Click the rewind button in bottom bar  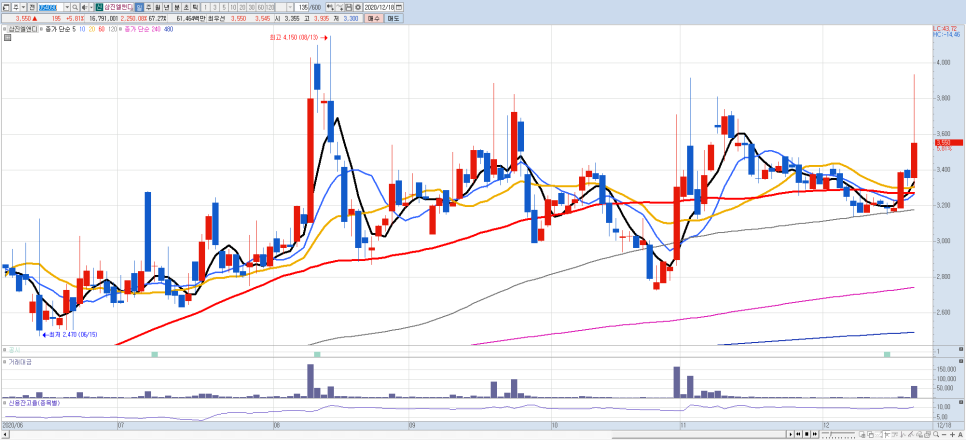798,434
